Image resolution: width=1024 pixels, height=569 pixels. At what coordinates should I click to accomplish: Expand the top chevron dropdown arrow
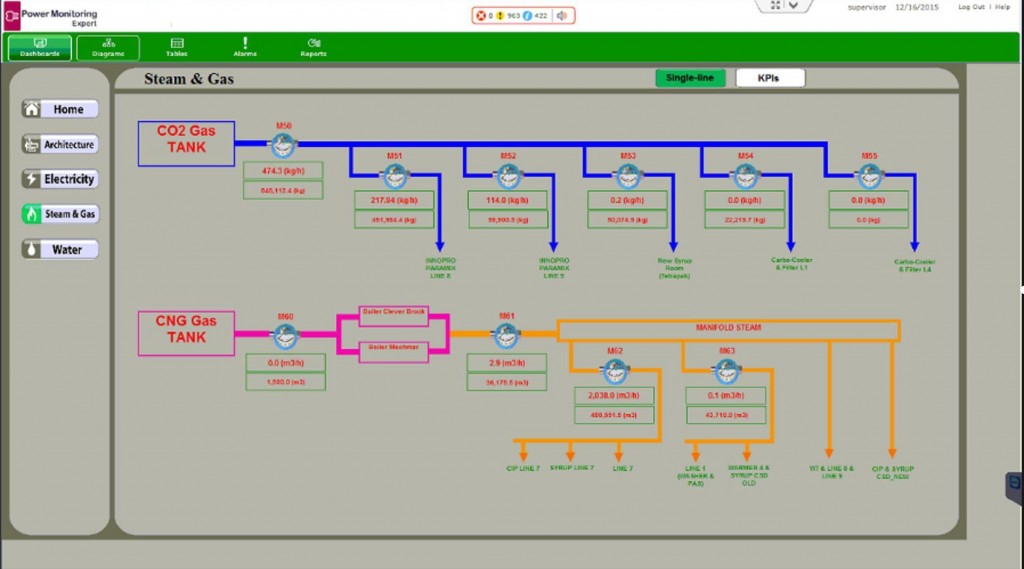[x=793, y=5]
